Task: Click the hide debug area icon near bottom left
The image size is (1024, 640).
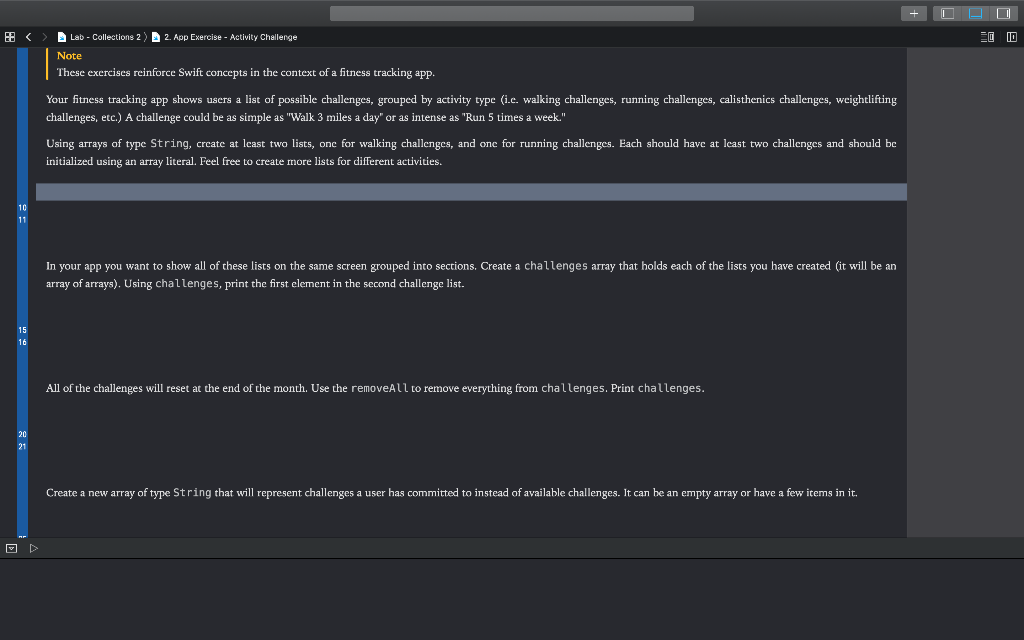Action: pos(11,548)
